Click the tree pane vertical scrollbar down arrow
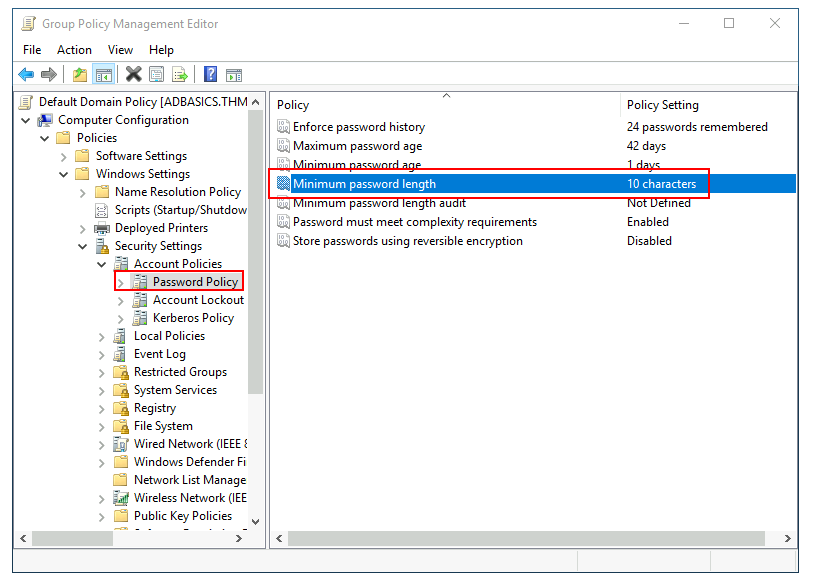 point(255,521)
